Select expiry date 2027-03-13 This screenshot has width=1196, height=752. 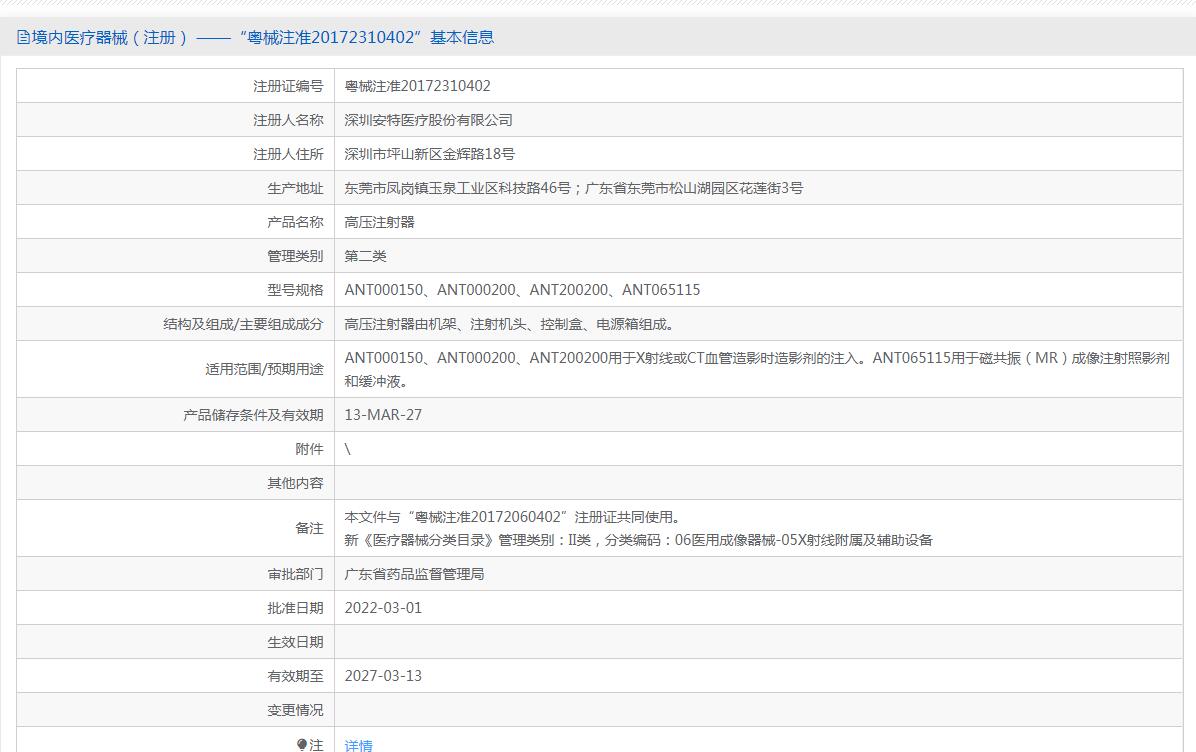[383, 676]
